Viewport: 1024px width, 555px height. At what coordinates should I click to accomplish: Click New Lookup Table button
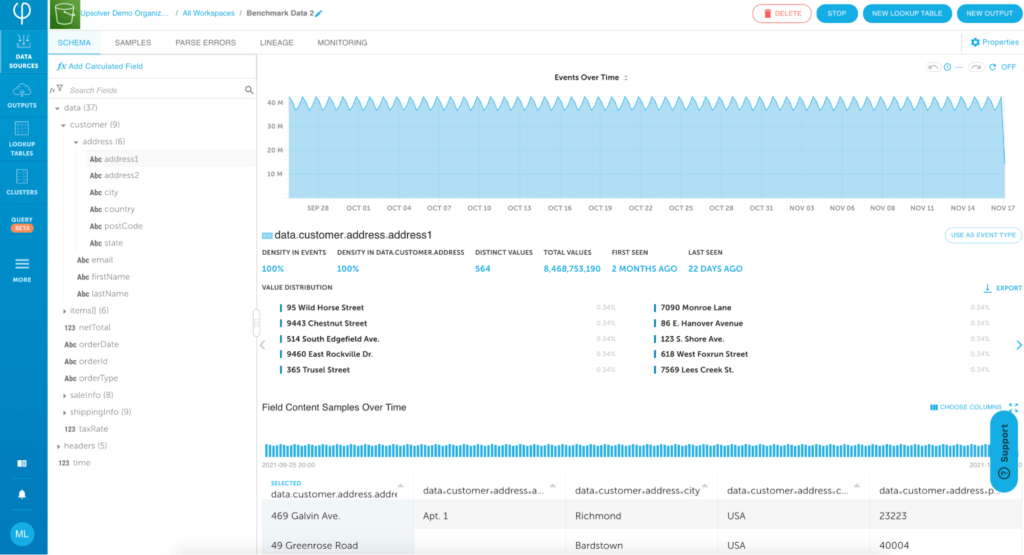tap(907, 14)
